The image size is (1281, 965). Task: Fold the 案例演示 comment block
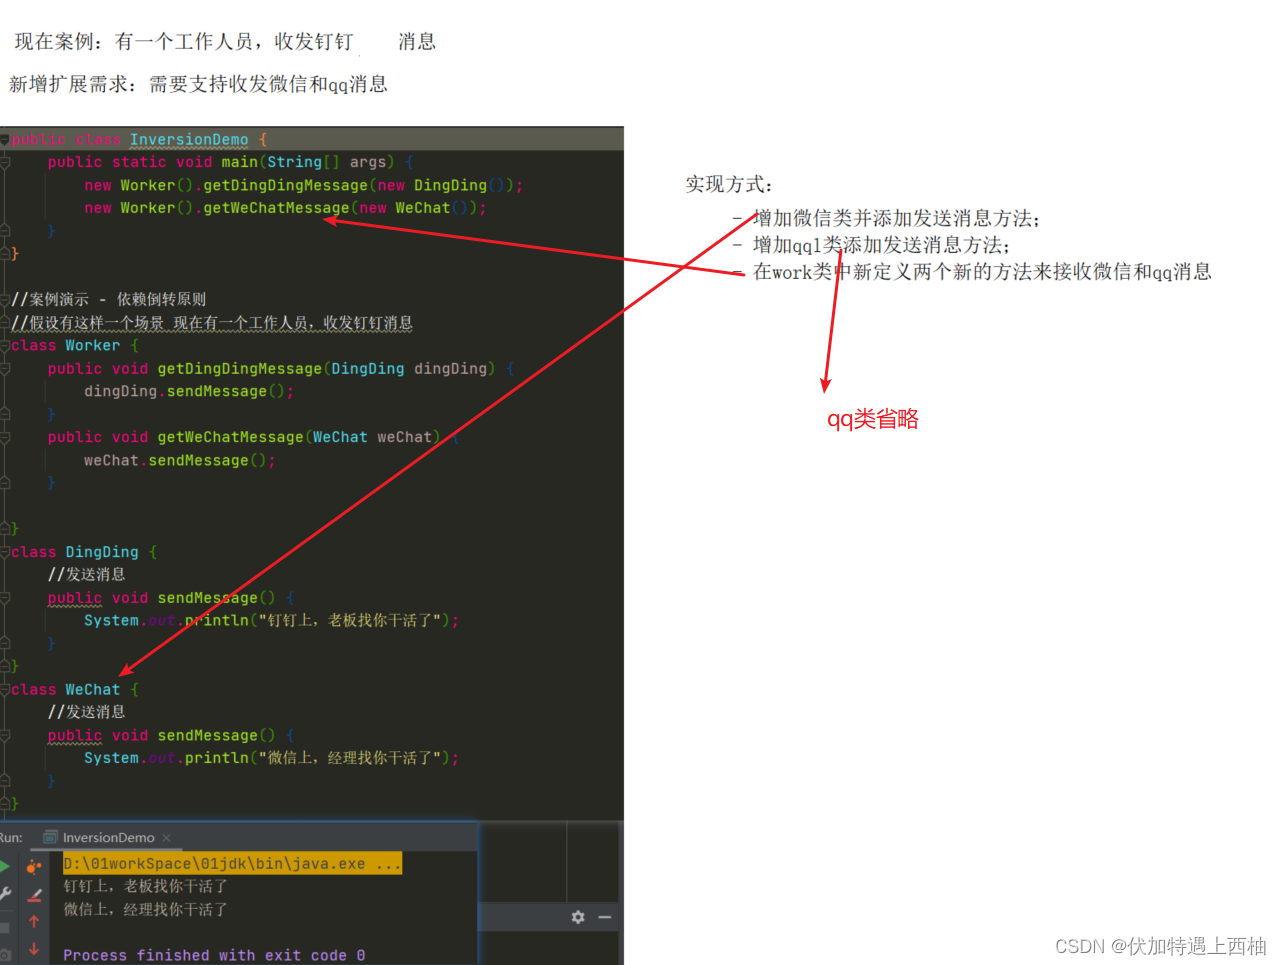point(5,299)
